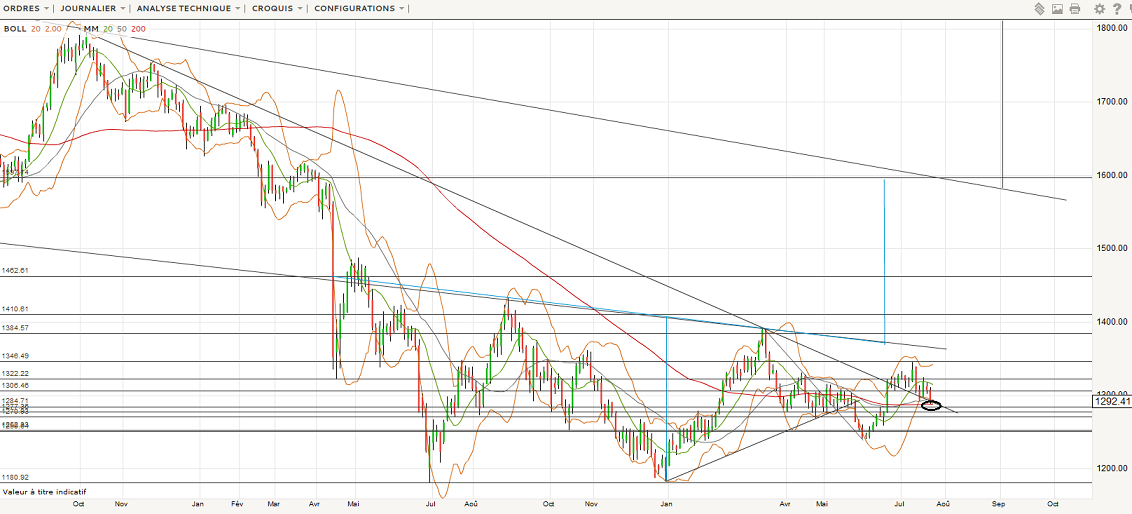Screen dimensions: 1132x514
Task: Print the chart using printer icon
Action: (x=1075, y=9)
